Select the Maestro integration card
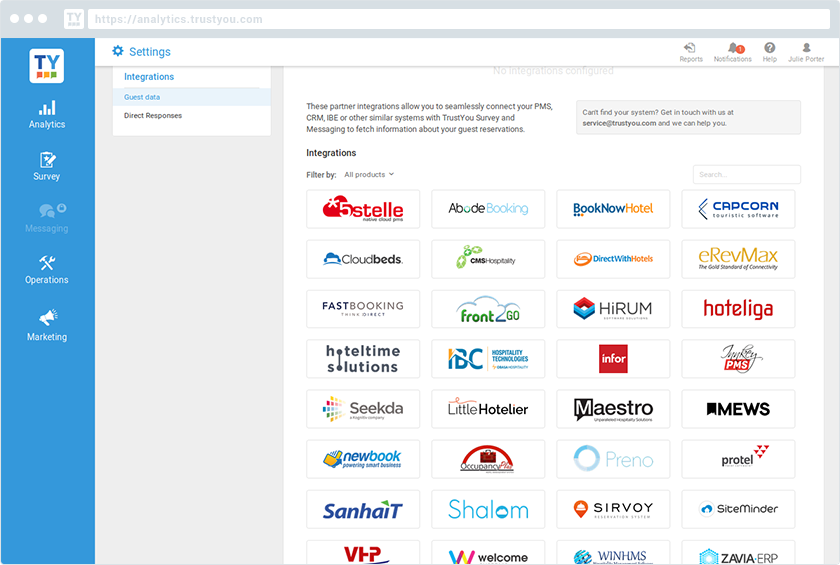This screenshot has height=565, width=840. click(613, 409)
